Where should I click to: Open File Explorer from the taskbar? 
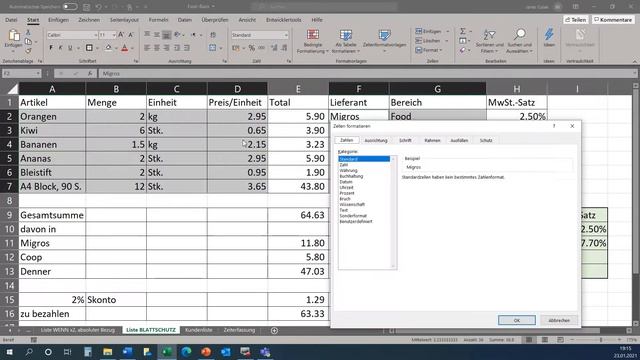[x=107, y=351]
